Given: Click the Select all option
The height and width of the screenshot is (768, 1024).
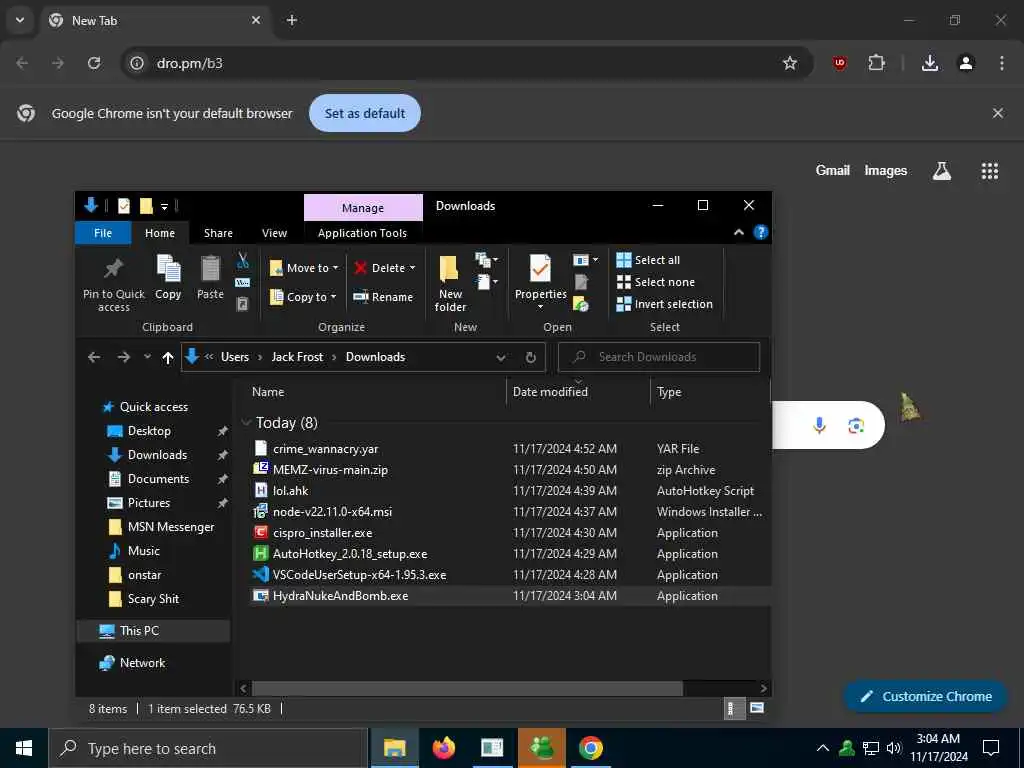Looking at the screenshot, I should click(x=648, y=261).
